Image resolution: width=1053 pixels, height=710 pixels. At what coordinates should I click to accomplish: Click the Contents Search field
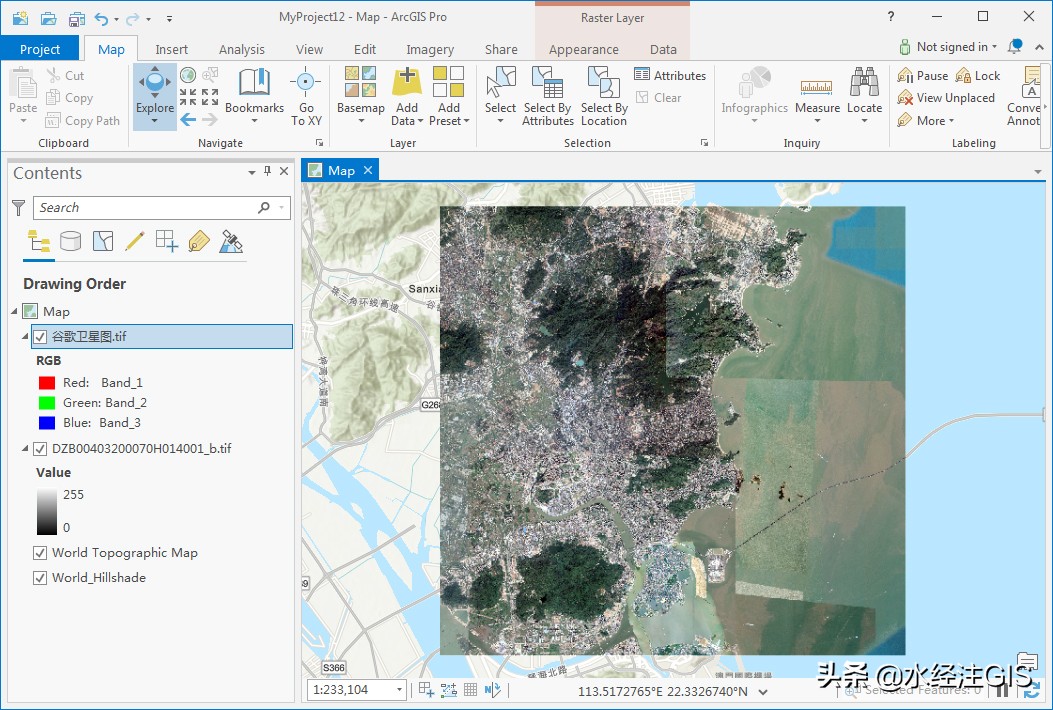[x=162, y=208]
